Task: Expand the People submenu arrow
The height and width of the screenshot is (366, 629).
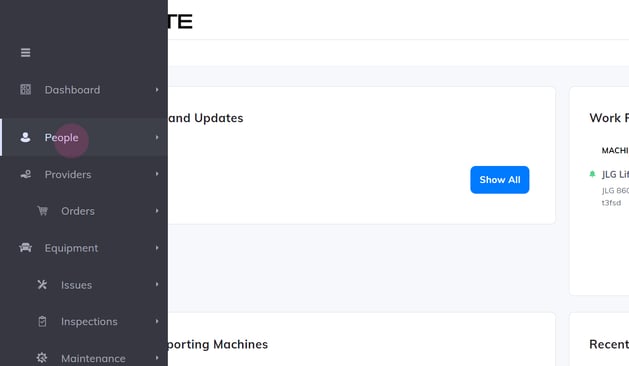Action: (x=157, y=137)
